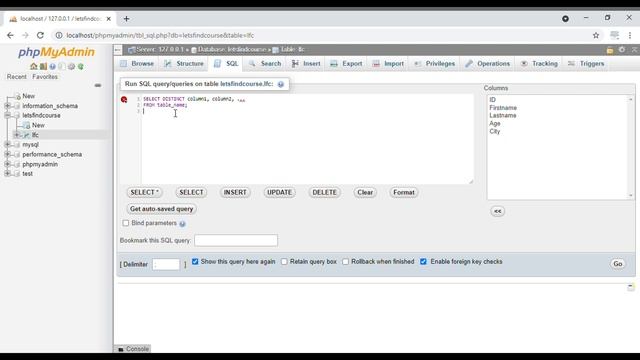Open the Tracking tab
The image size is (640, 360).
[539, 64]
